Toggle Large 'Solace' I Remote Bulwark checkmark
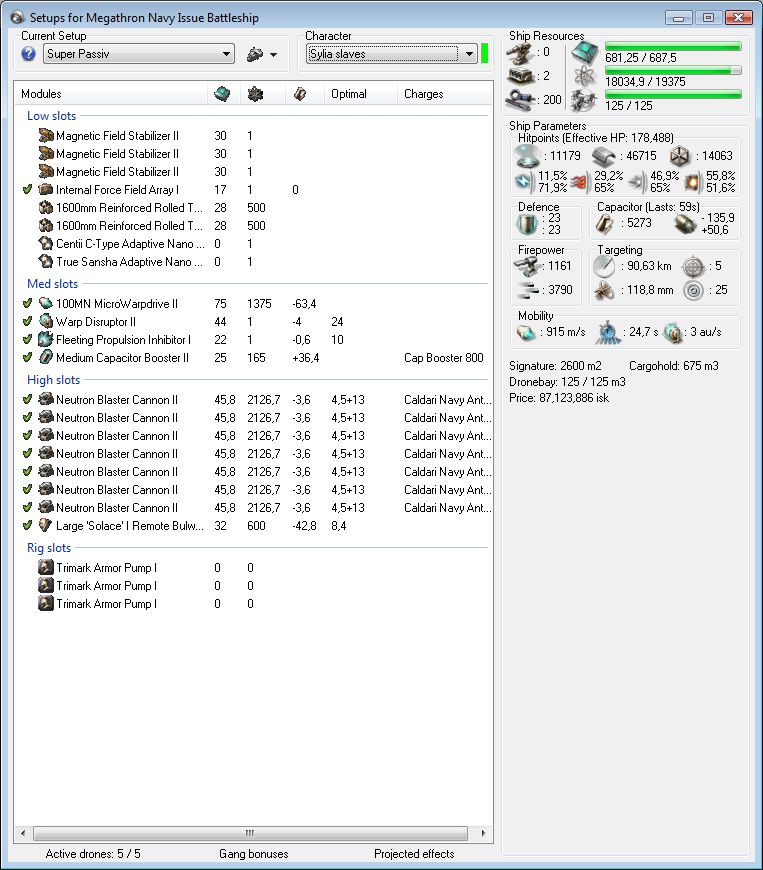This screenshot has width=763, height=870. (x=27, y=525)
